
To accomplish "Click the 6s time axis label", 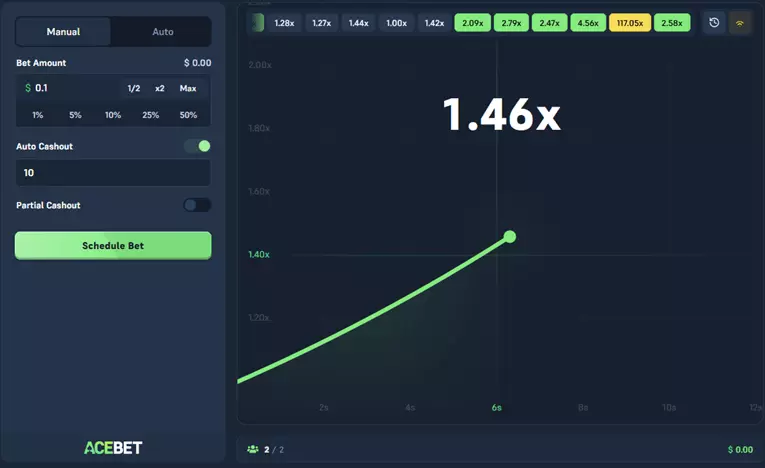I will pyautogui.click(x=497, y=407).
